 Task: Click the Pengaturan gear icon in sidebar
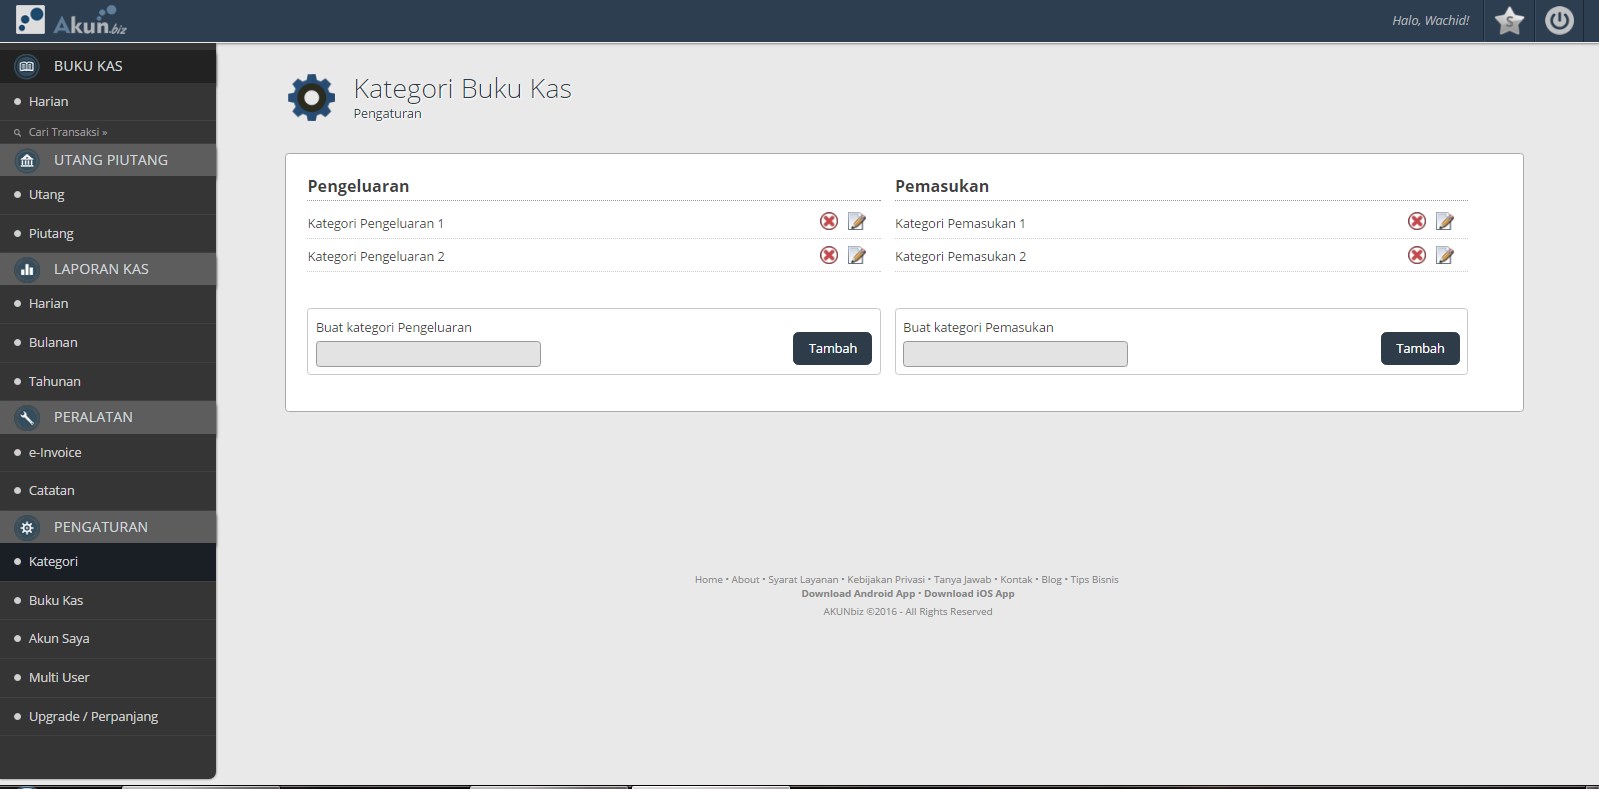pyautogui.click(x=27, y=527)
